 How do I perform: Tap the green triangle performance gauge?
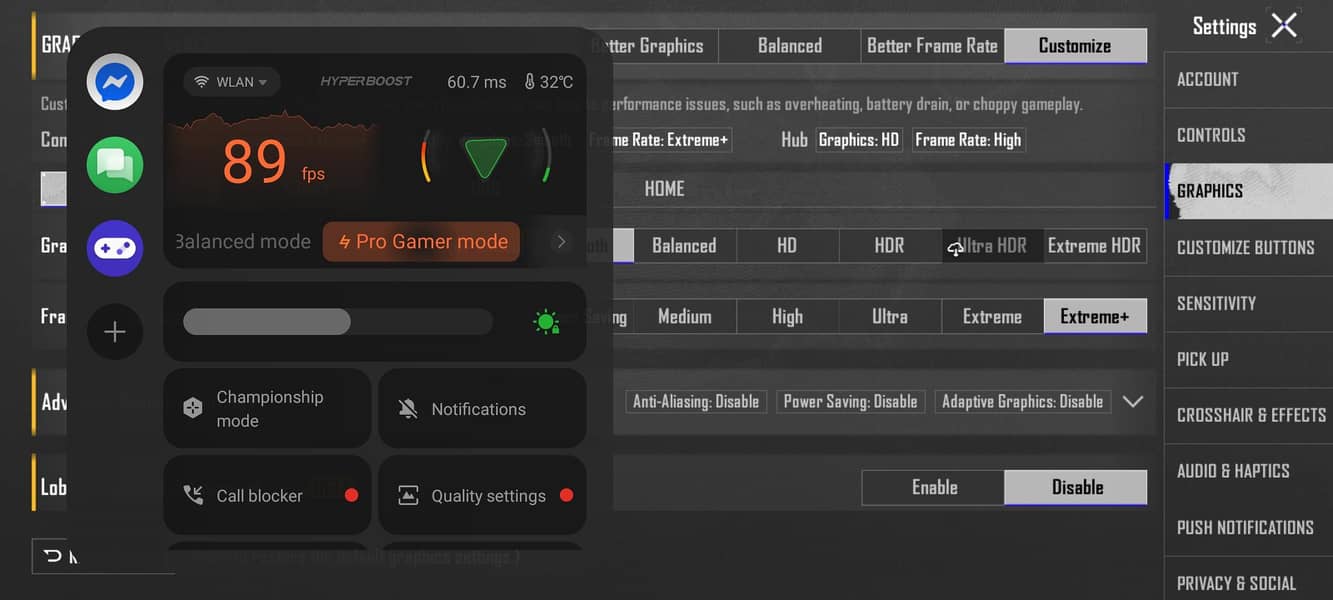tap(486, 157)
